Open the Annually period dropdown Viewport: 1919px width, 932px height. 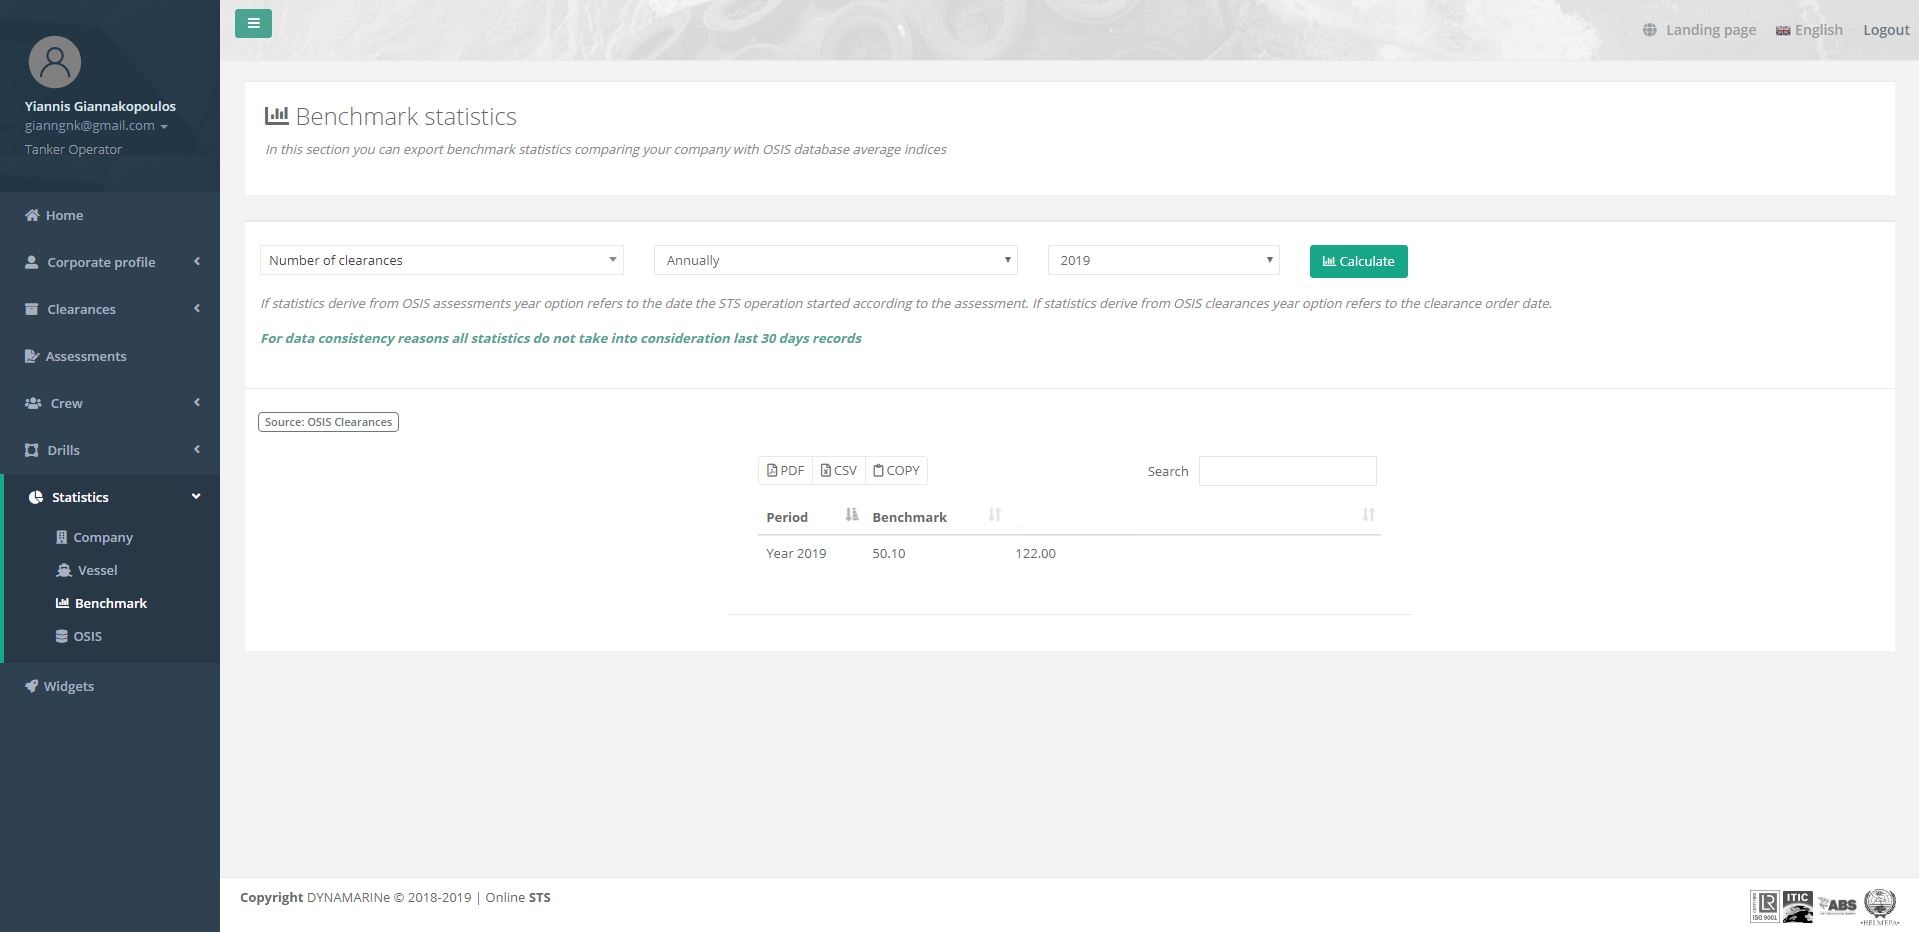(835, 260)
